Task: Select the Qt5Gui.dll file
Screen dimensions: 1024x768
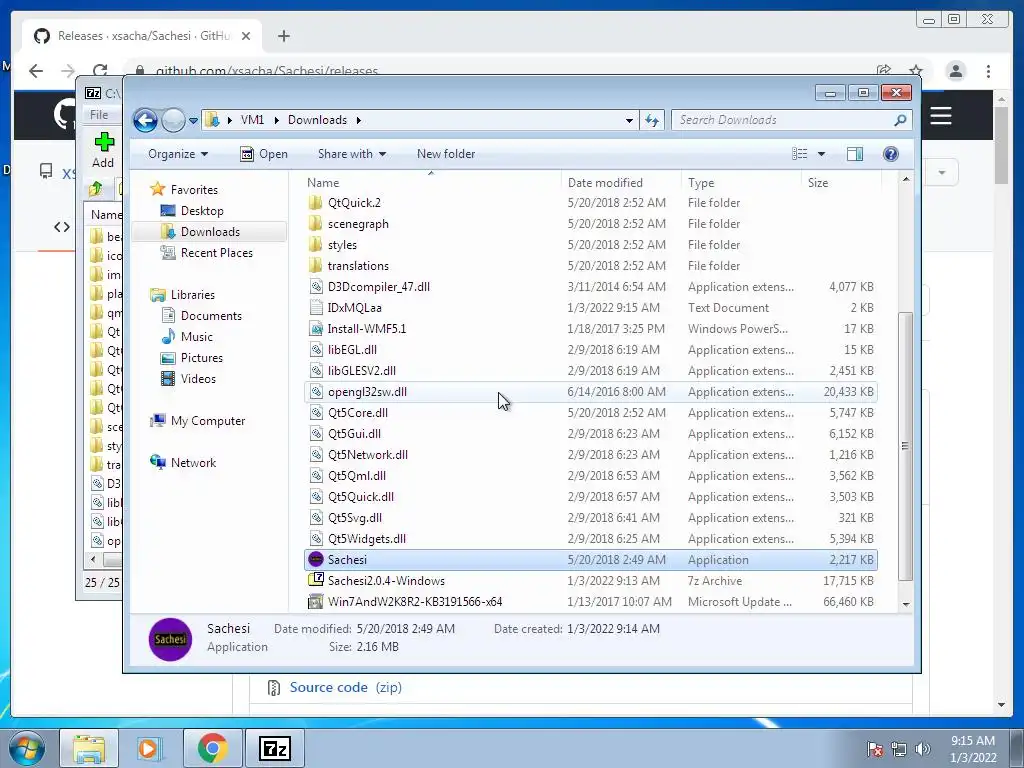Action: click(x=590, y=434)
